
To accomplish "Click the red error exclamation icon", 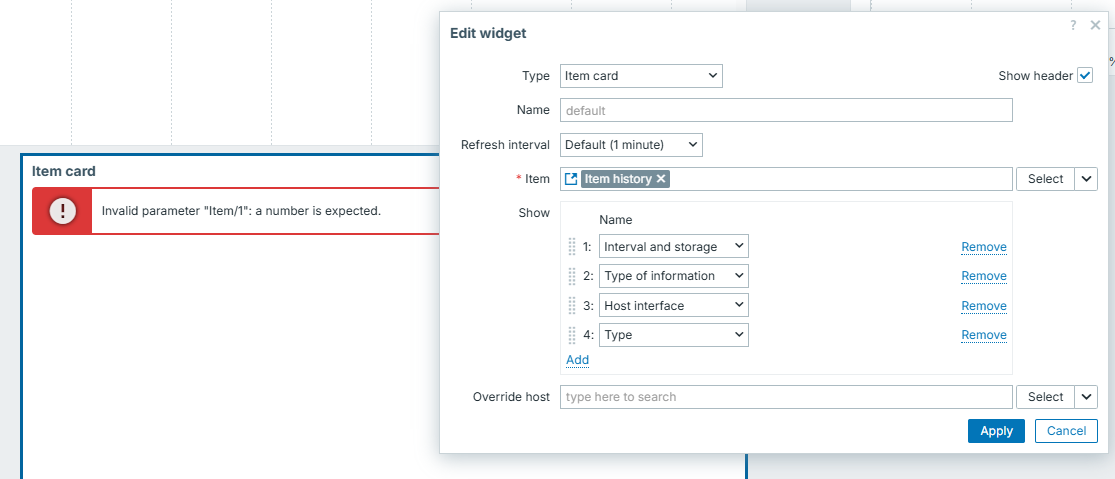I will click(x=62, y=211).
